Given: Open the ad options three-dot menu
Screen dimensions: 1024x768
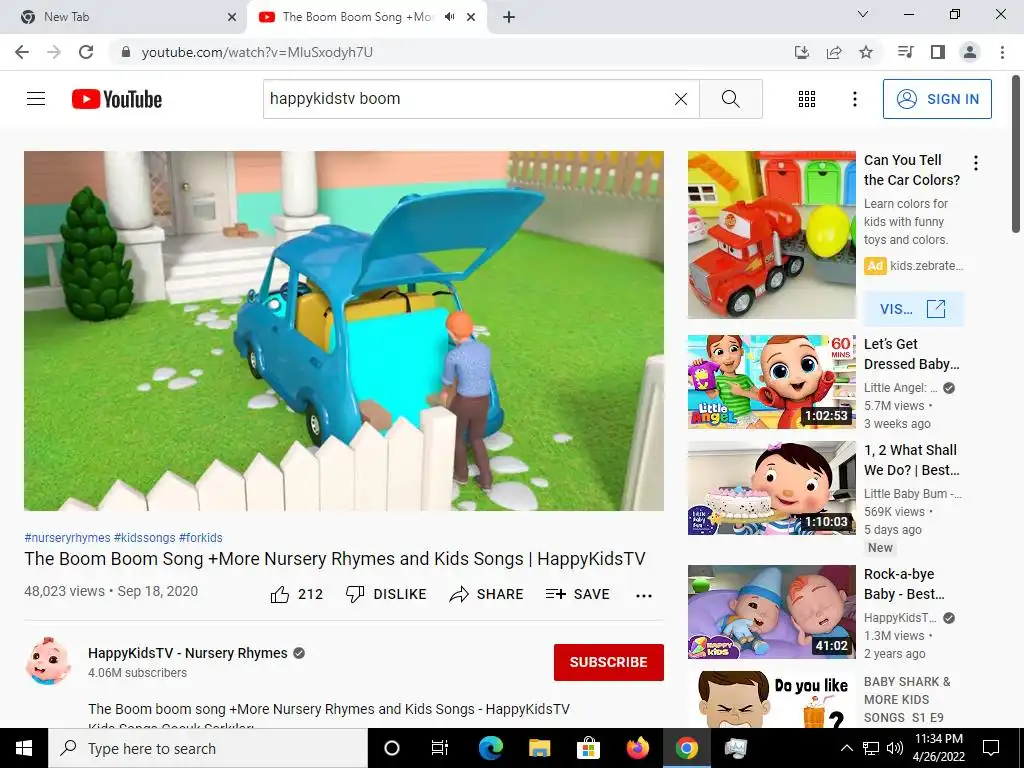Looking at the screenshot, I should [x=976, y=163].
